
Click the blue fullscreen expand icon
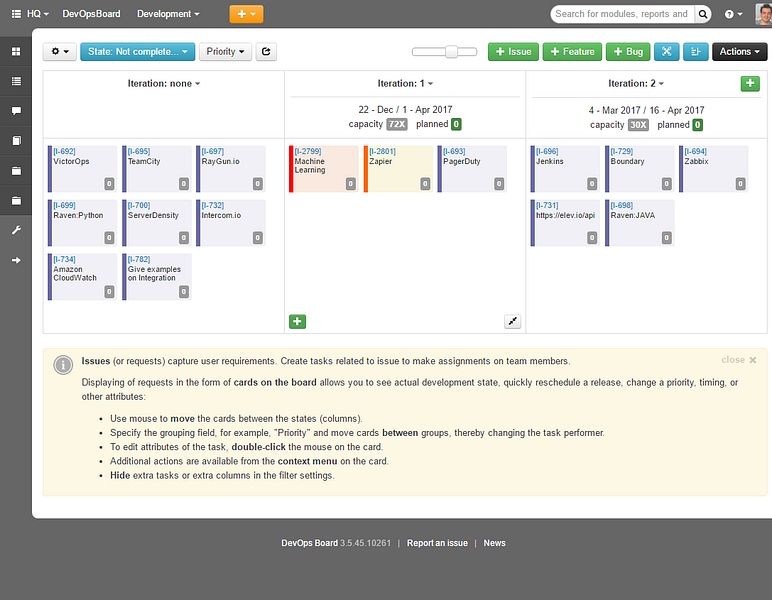(666, 52)
